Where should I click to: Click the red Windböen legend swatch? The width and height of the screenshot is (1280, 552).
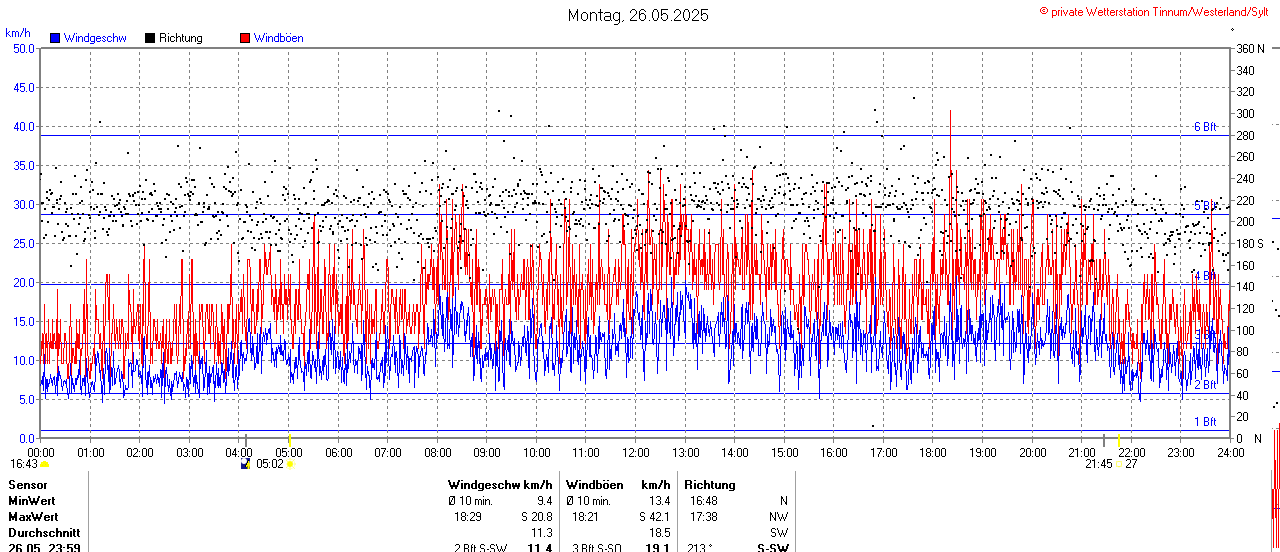245,38
